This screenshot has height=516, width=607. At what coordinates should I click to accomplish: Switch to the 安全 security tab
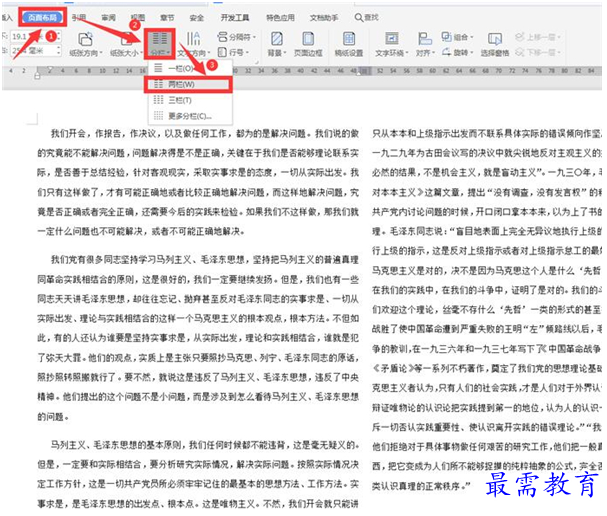[x=196, y=17]
